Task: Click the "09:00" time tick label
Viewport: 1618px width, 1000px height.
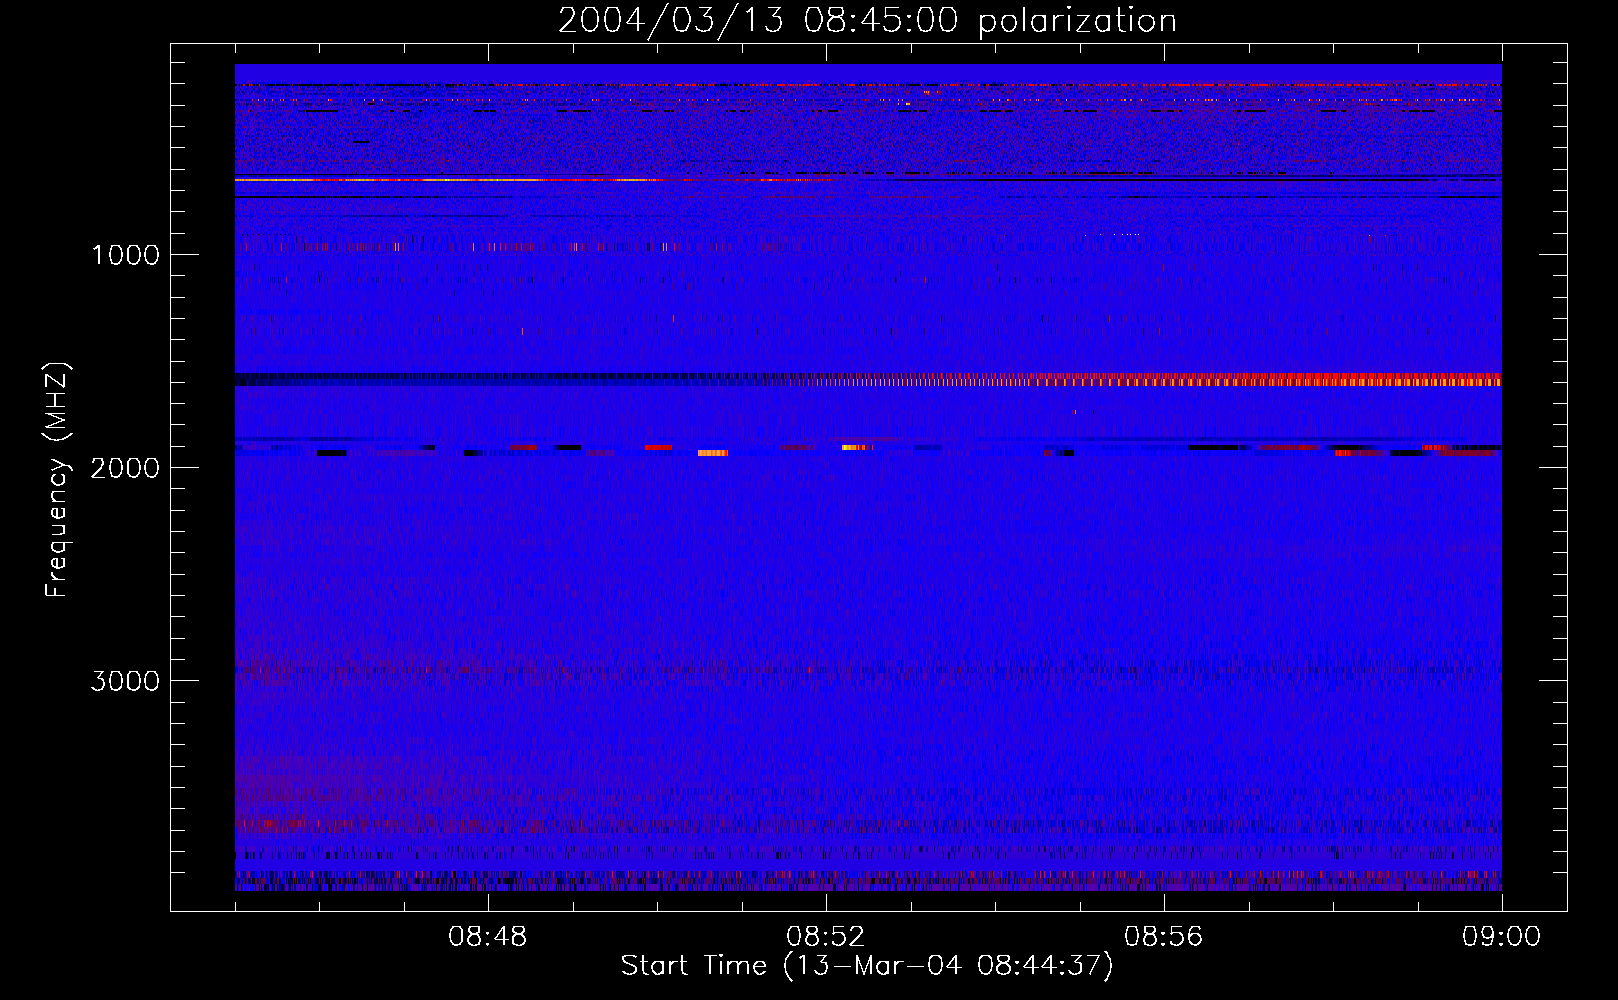Action: pyautogui.click(x=1502, y=937)
